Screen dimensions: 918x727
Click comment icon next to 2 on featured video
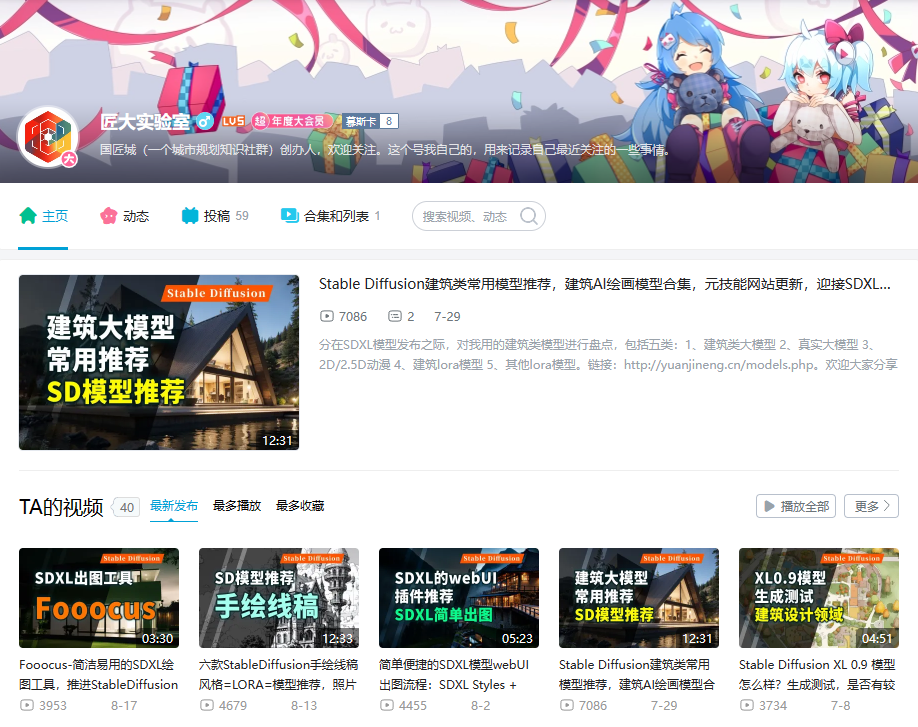pyautogui.click(x=395, y=316)
